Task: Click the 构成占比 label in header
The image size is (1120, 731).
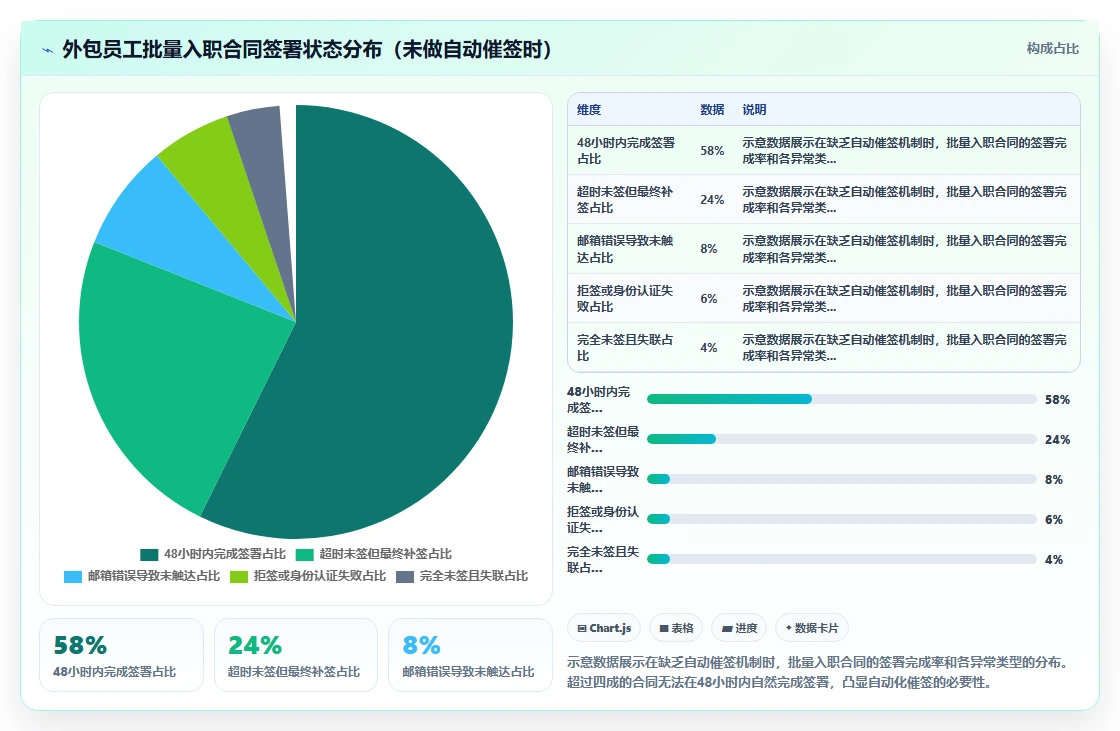Action: [x=1052, y=49]
